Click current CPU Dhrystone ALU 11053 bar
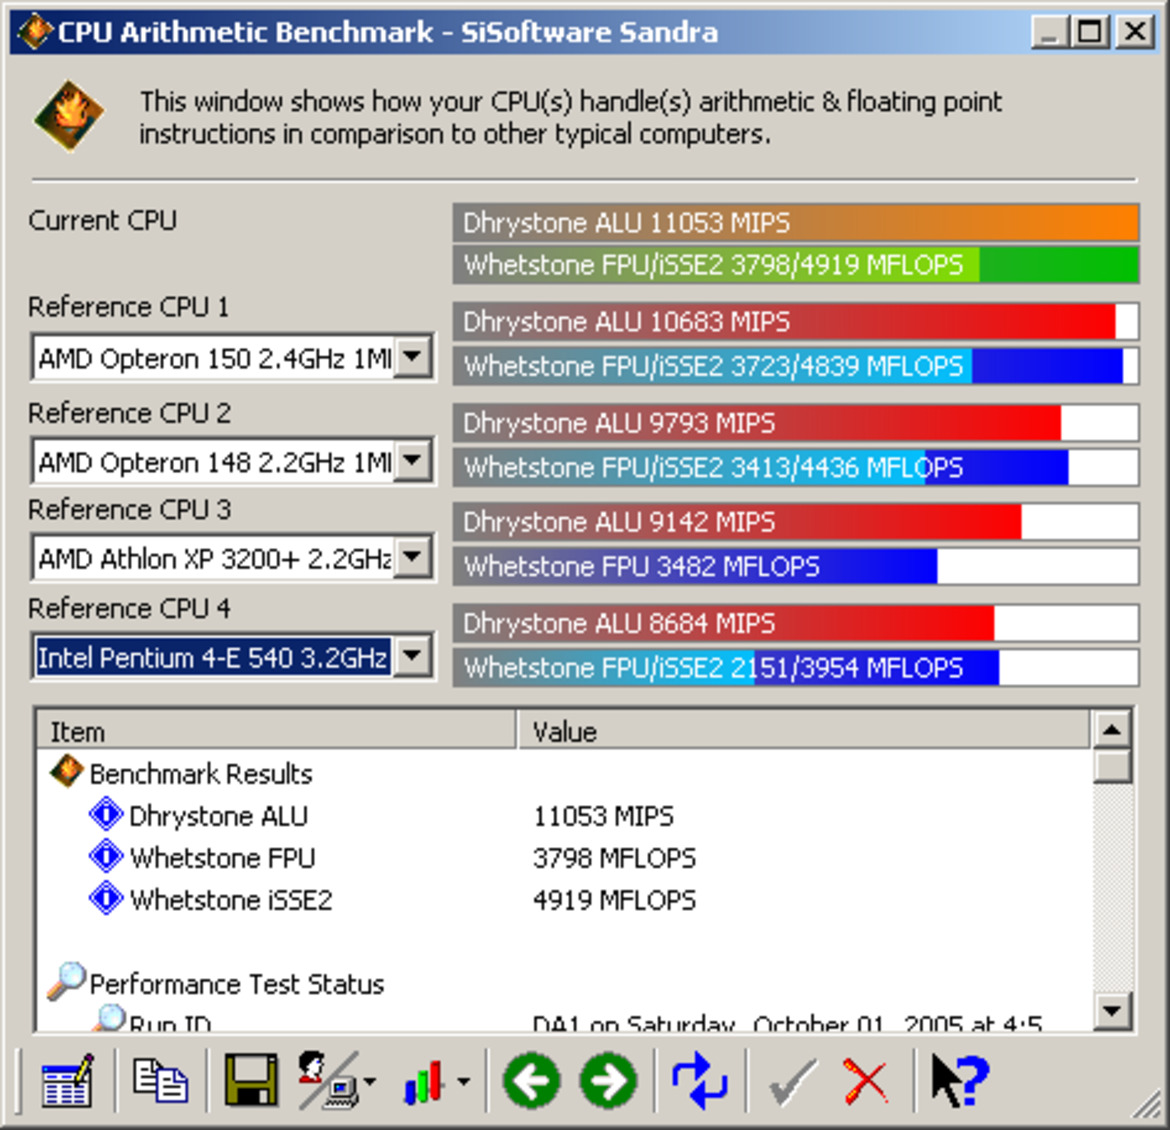This screenshot has height=1130, width=1170. tap(795, 222)
